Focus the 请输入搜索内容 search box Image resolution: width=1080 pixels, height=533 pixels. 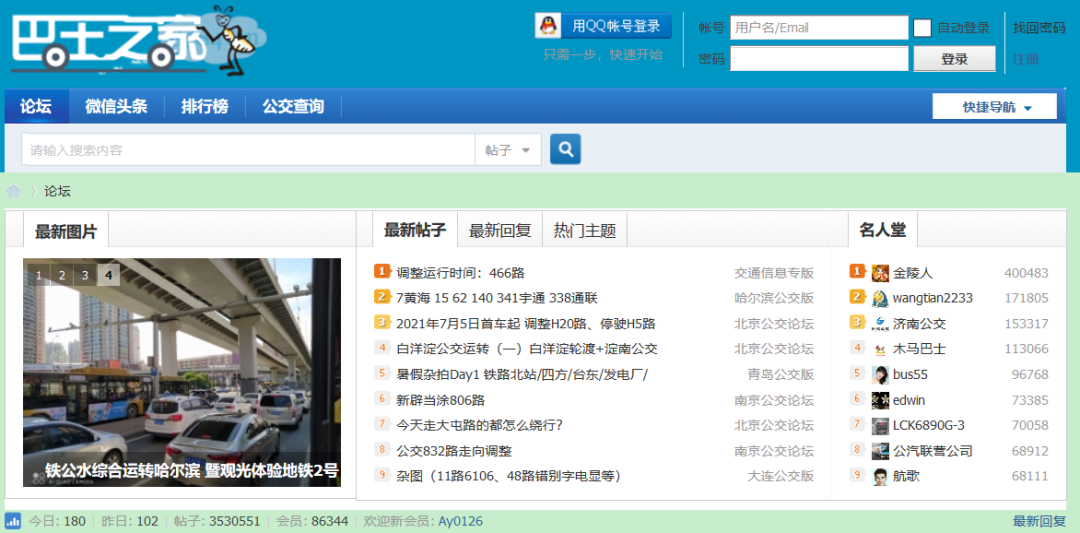249,150
